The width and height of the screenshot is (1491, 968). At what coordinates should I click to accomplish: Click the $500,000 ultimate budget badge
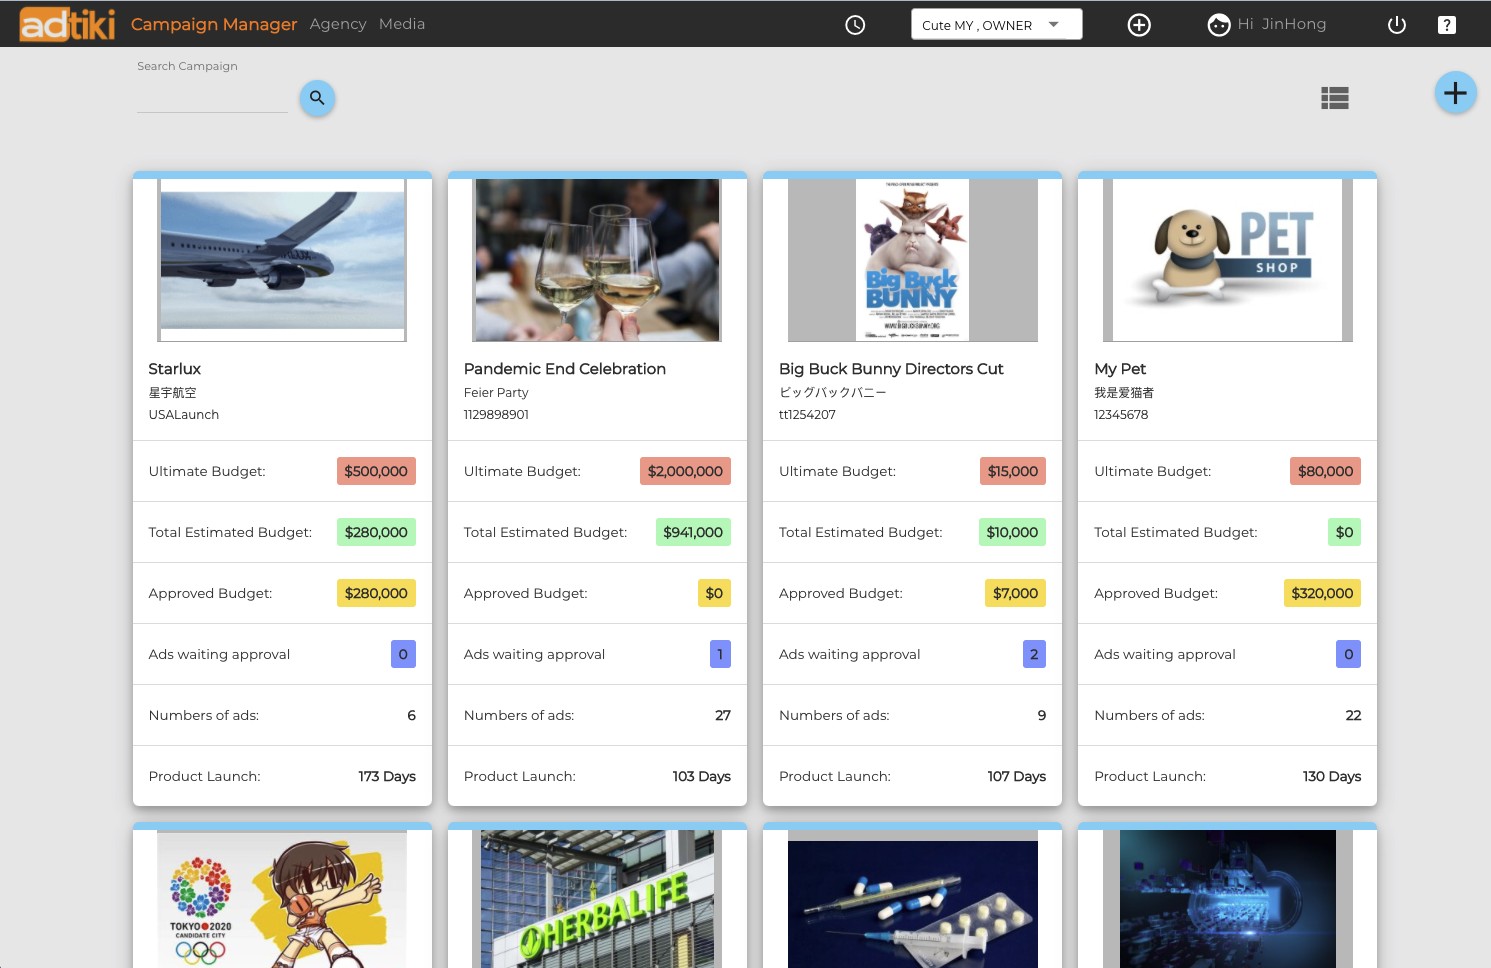tap(376, 471)
